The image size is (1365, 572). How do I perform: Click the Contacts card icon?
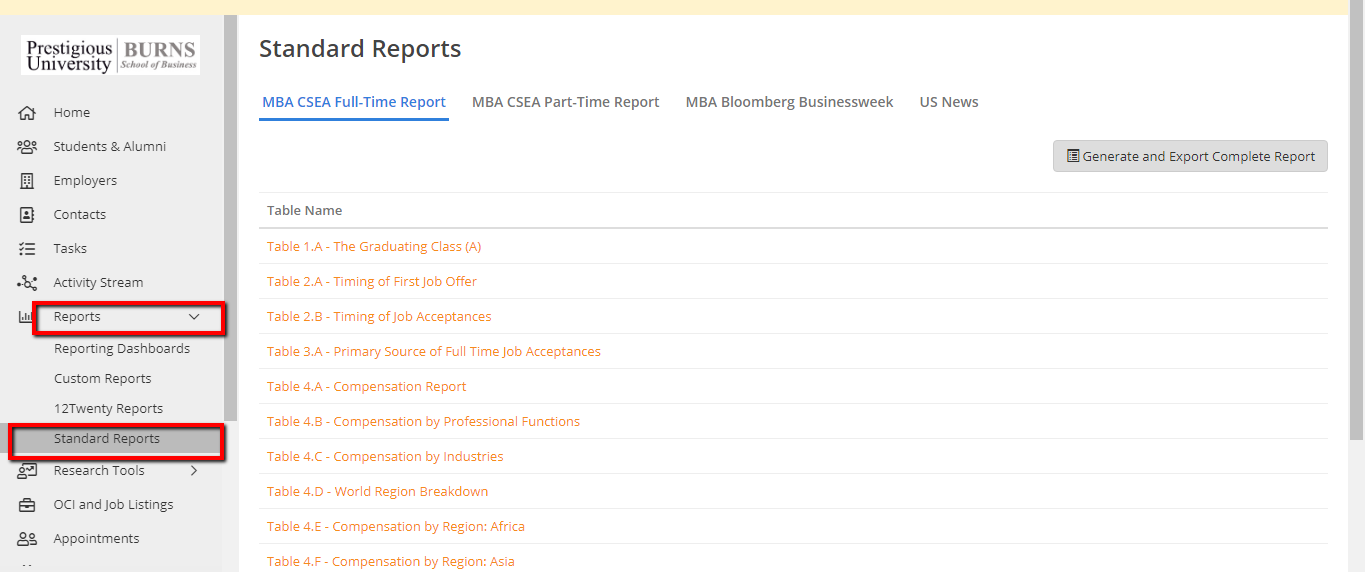(27, 215)
